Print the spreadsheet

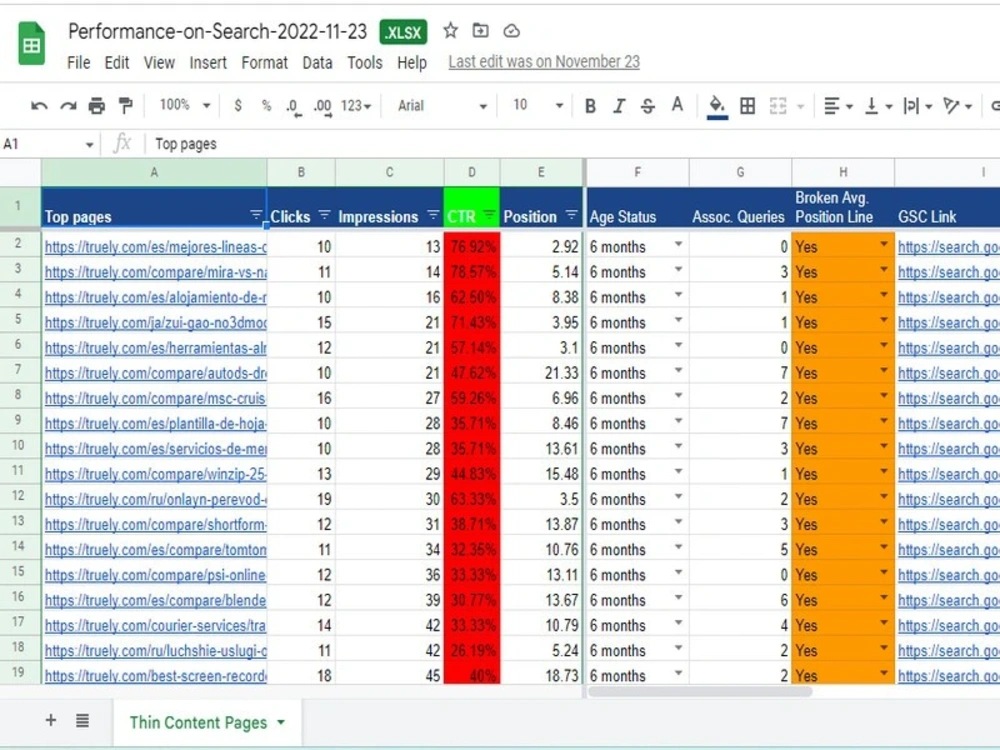tap(97, 106)
